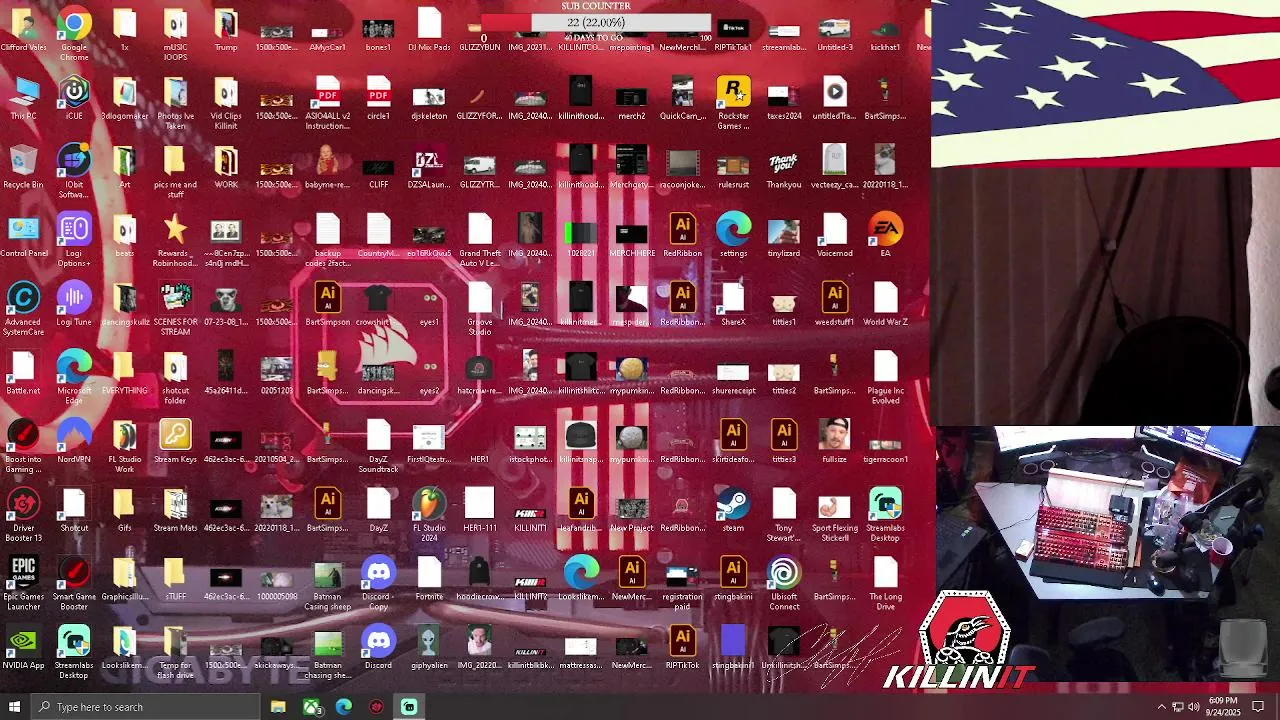Open the stingbakini Illustrator file
Image resolution: width=1280 pixels, height=720 pixels.
click(733, 580)
